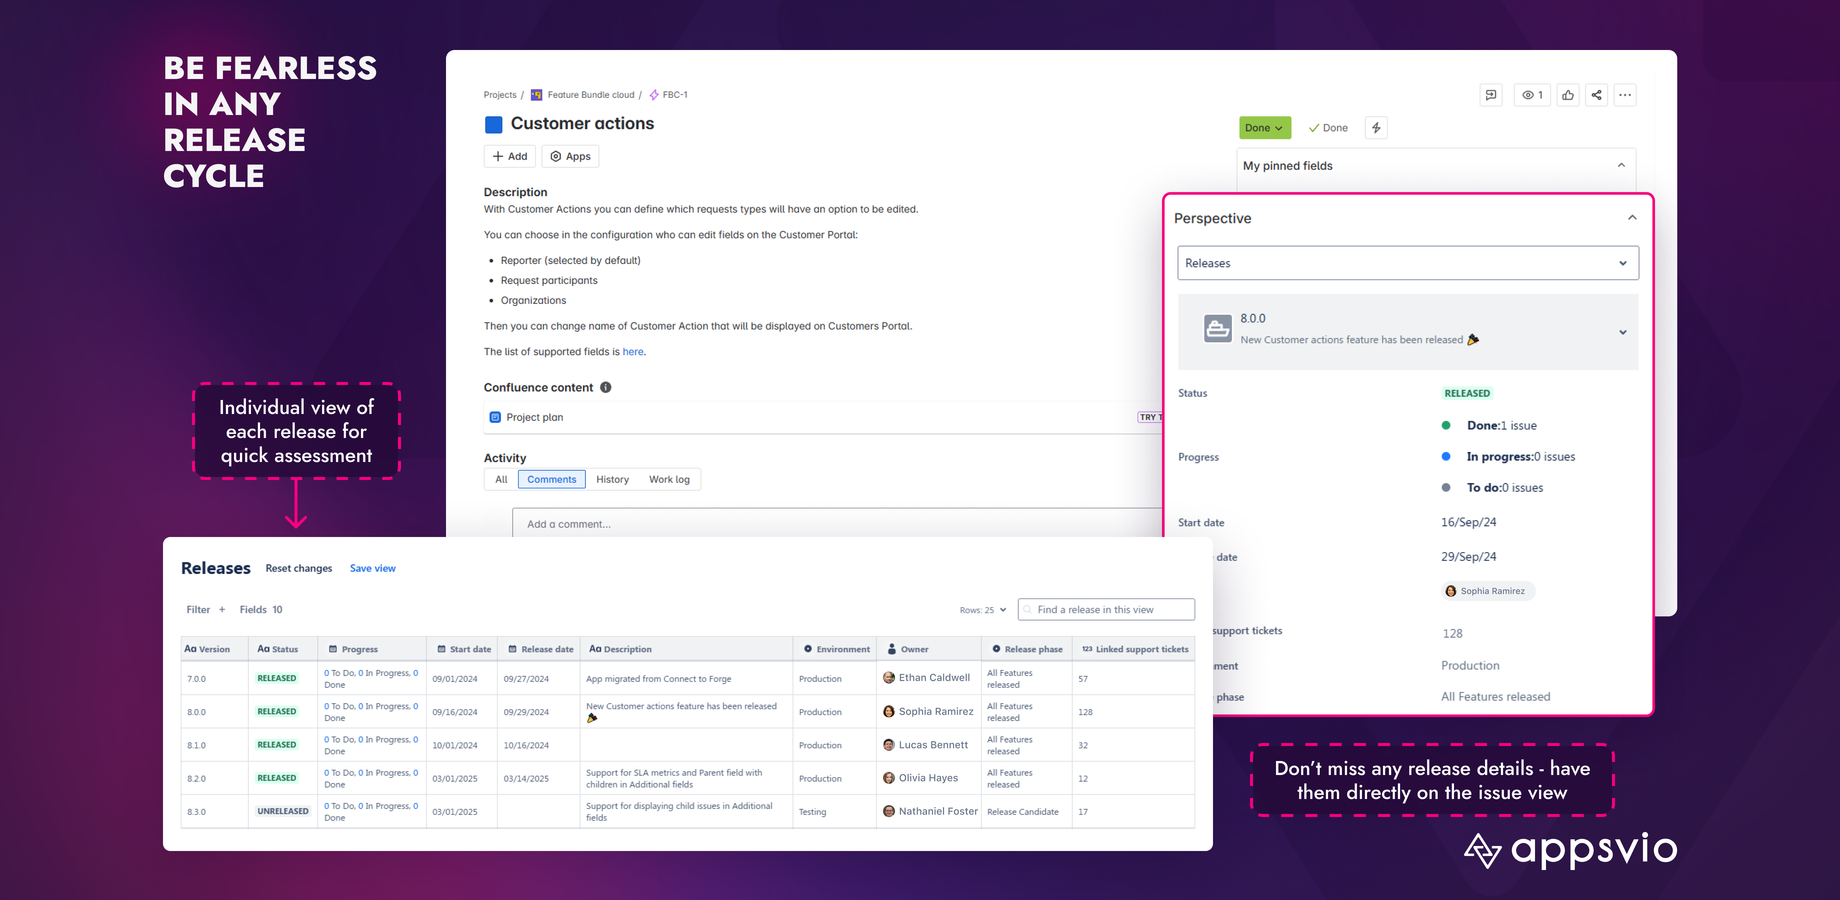This screenshot has width=1840, height=900.
Task: Click the FBC-1 issue key icon
Action: (x=654, y=95)
